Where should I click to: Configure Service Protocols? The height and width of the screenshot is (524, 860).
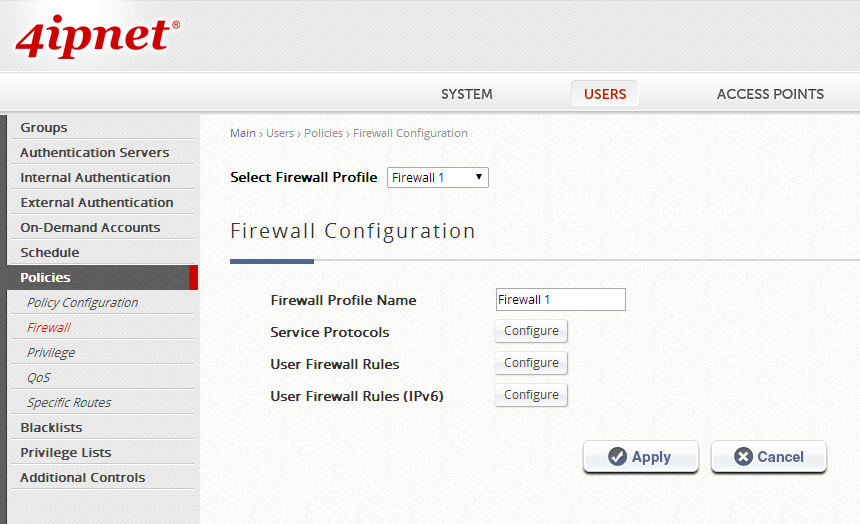pos(531,331)
